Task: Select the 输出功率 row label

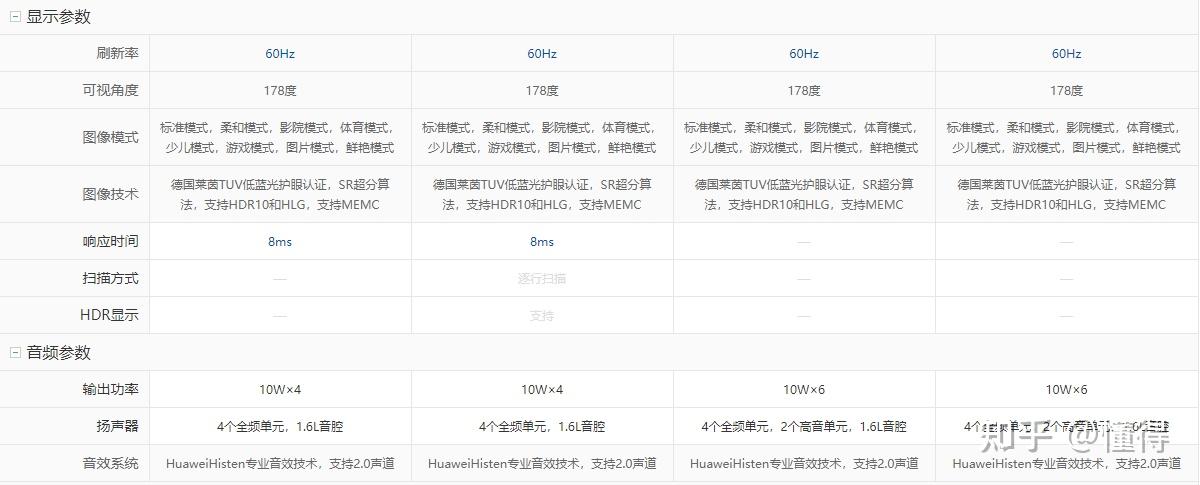Action: 110,389
